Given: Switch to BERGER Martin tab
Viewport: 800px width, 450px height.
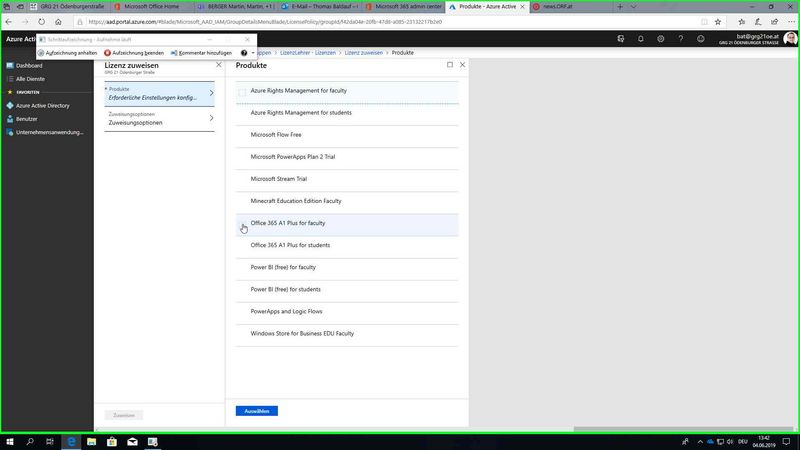Looking at the screenshot, I should (x=235, y=7).
